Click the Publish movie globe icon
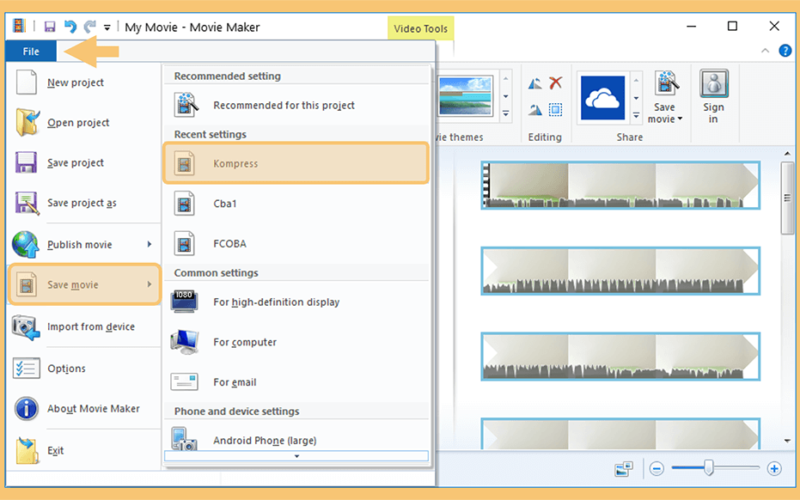The image size is (800, 500). coord(26,244)
